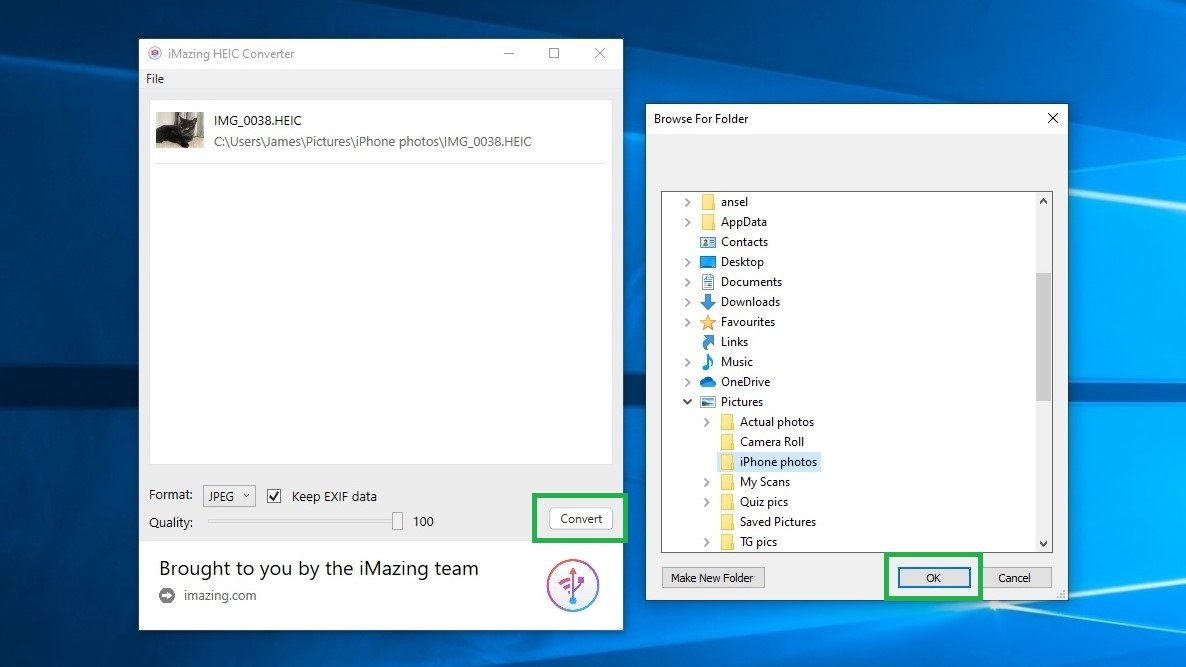Image resolution: width=1186 pixels, height=667 pixels.
Task: Click the Favourites star icon
Action: tap(710, 321)
